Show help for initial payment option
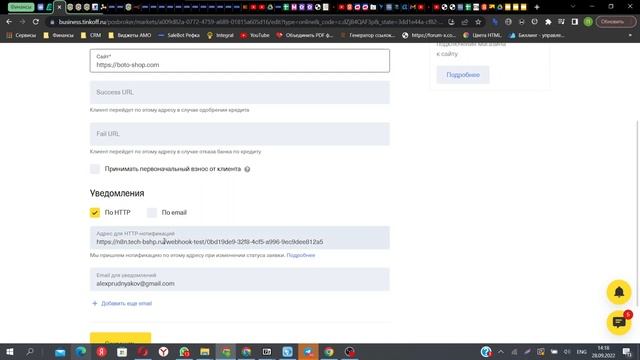 click(x=247, y=169)
